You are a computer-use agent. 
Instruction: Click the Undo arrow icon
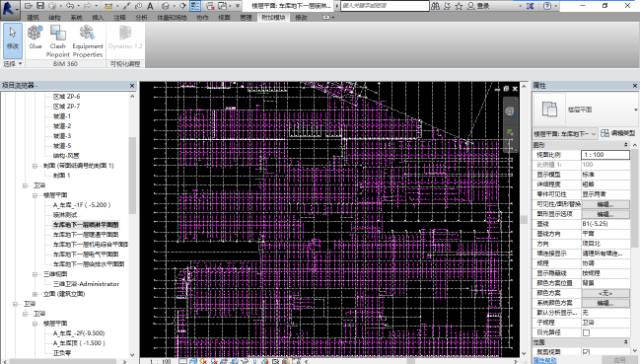(70, 6)
